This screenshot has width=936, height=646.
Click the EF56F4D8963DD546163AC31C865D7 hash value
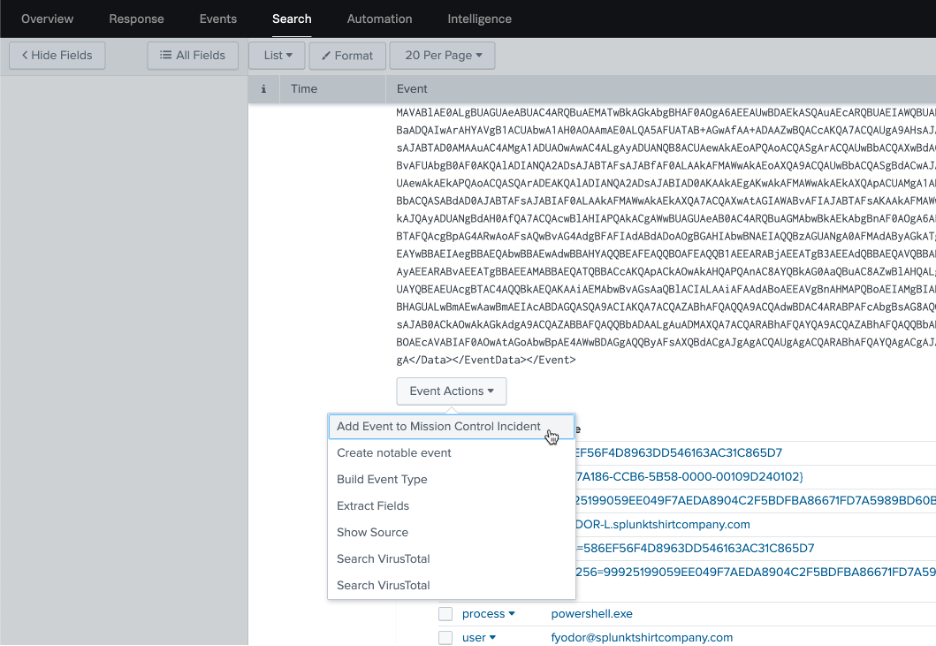[x=679, y=453]
